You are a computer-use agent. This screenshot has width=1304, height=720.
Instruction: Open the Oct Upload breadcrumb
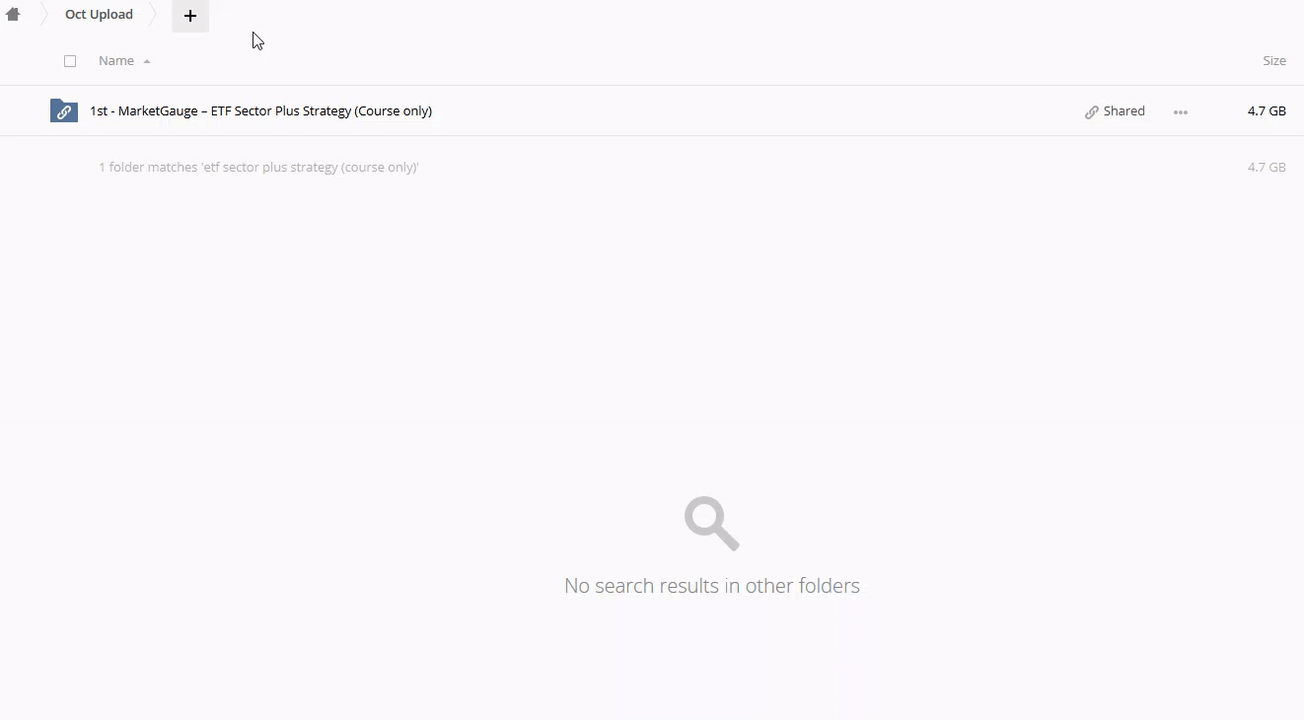(99, 15)
